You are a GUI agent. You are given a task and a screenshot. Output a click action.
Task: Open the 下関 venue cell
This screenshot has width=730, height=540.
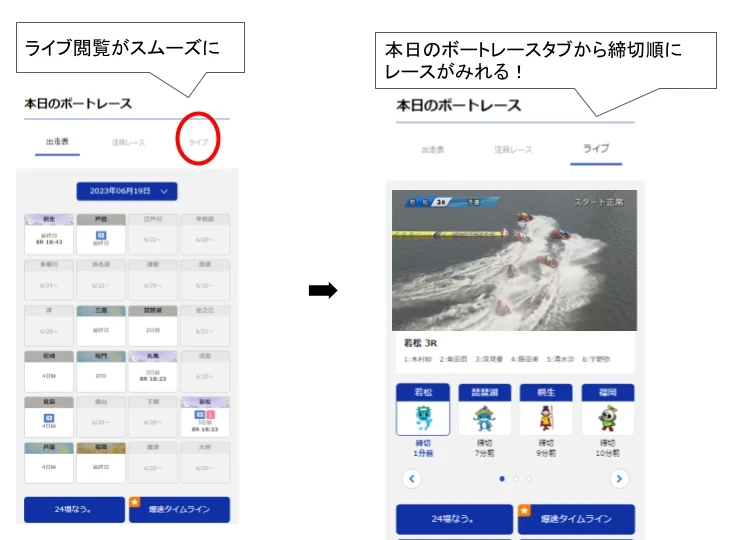[x=153, y=417]
